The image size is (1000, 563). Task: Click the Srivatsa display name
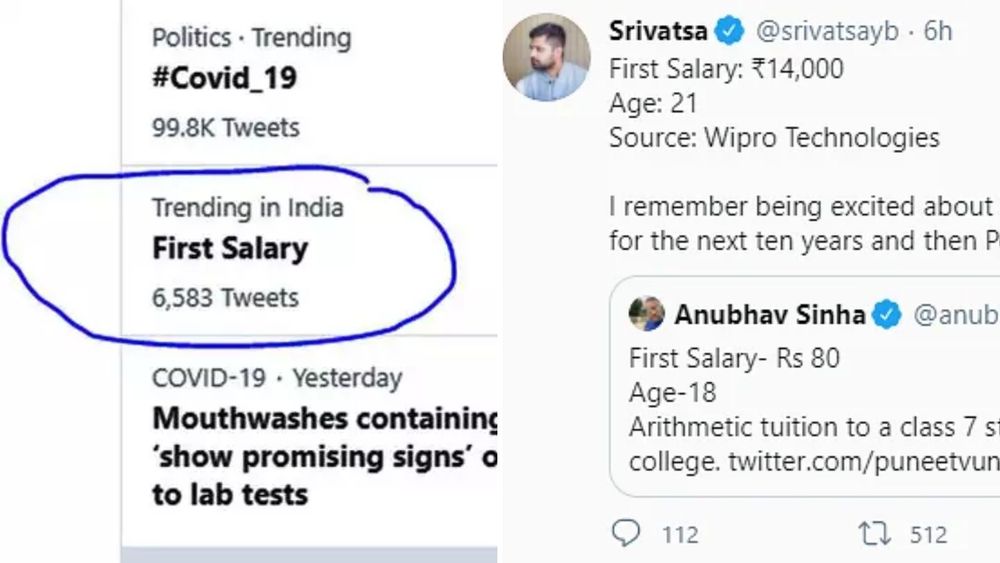tap(659, 32)
